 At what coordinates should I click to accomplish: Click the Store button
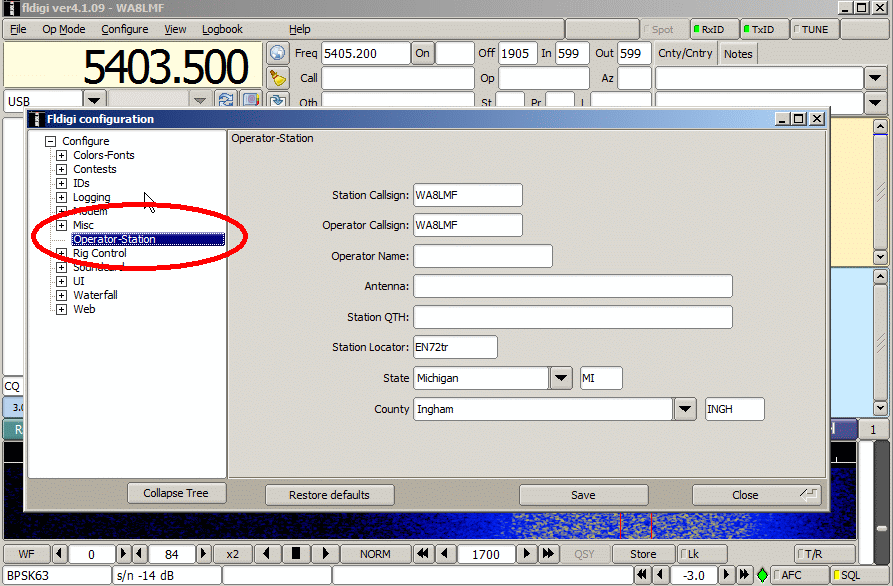click(643, 554)
